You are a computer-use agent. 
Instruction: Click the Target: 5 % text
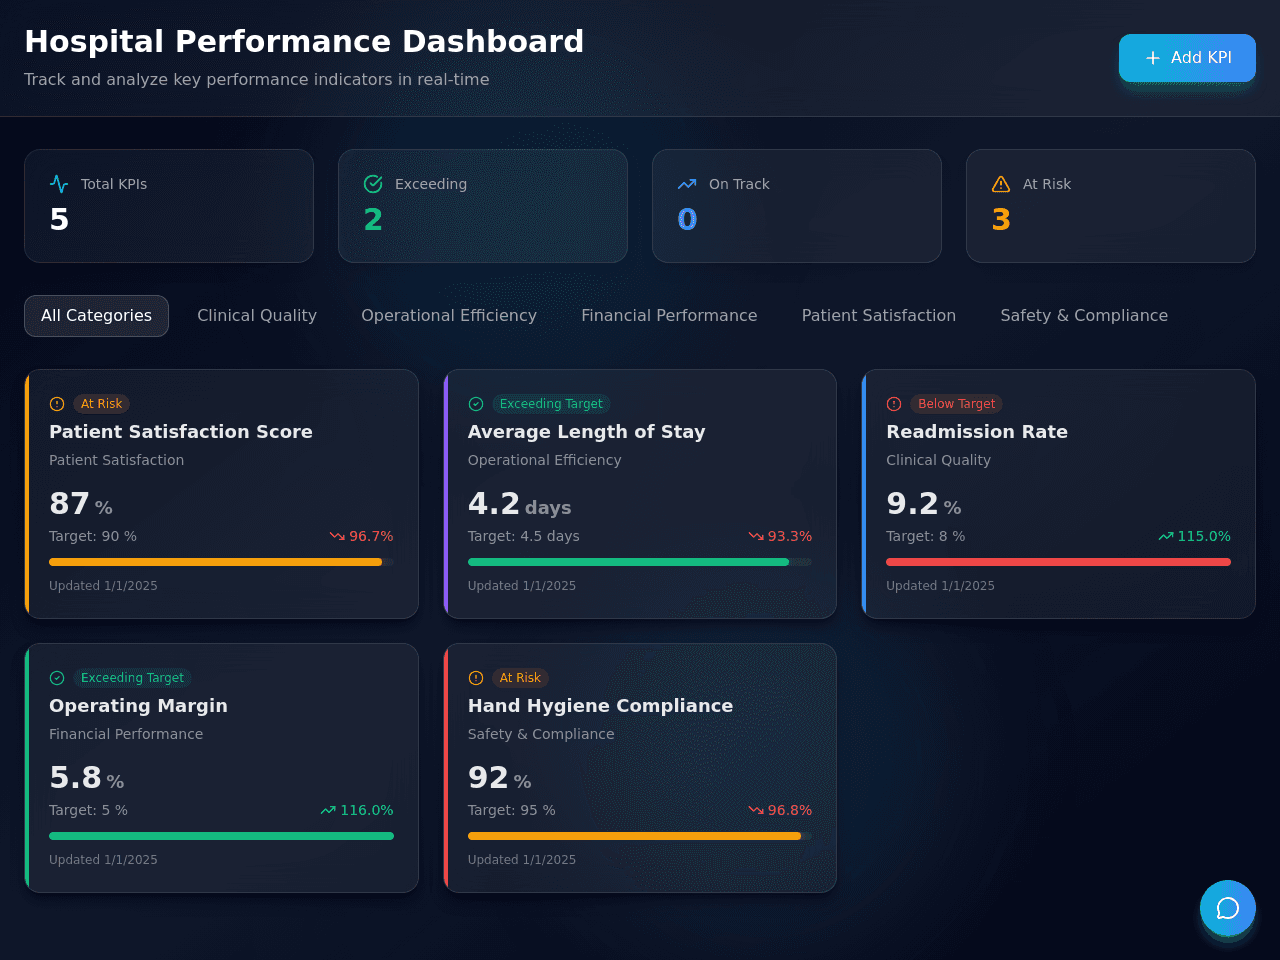coord(88,810)
